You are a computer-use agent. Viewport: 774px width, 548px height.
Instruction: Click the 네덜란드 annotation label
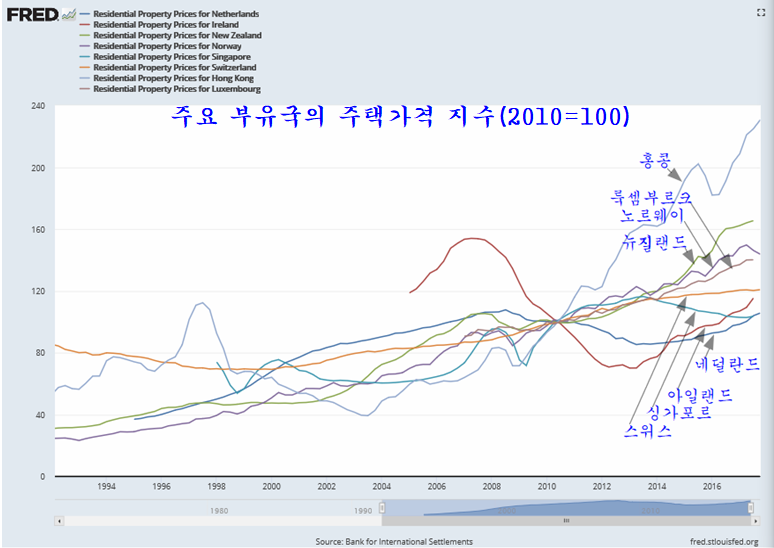click(727, 364)
